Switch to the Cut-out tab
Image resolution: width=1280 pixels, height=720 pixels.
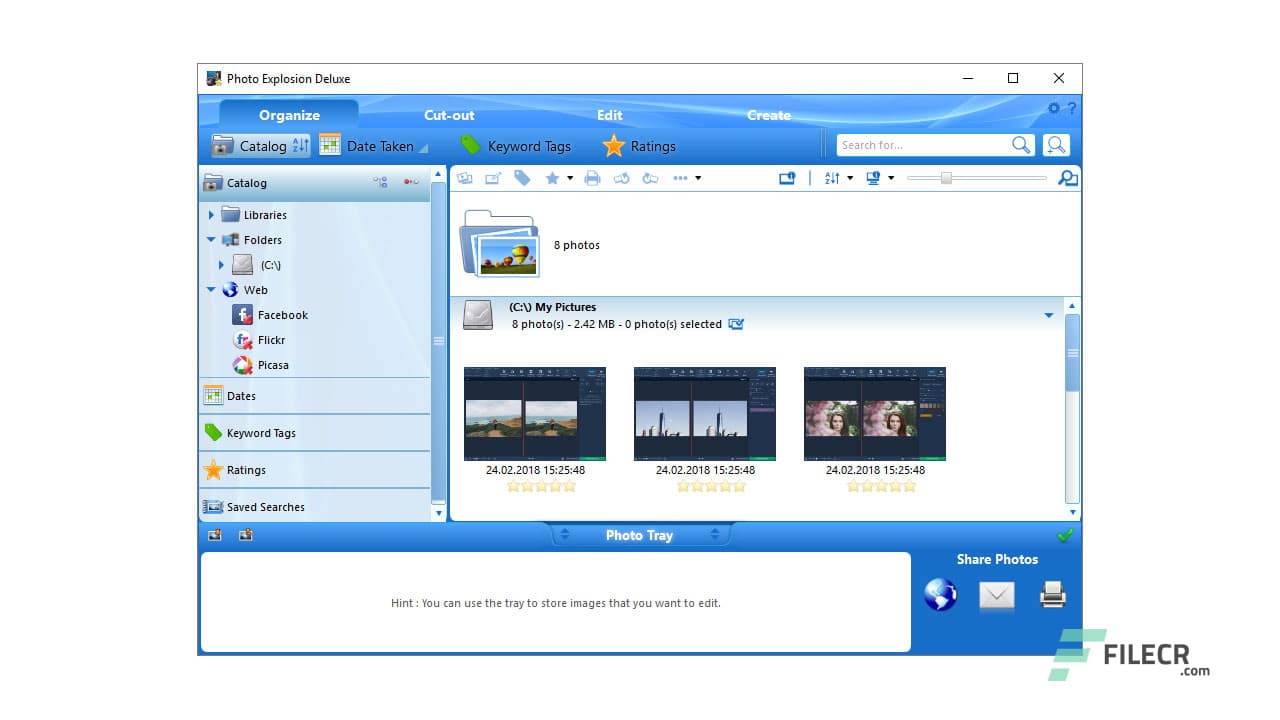pos(448,115)
